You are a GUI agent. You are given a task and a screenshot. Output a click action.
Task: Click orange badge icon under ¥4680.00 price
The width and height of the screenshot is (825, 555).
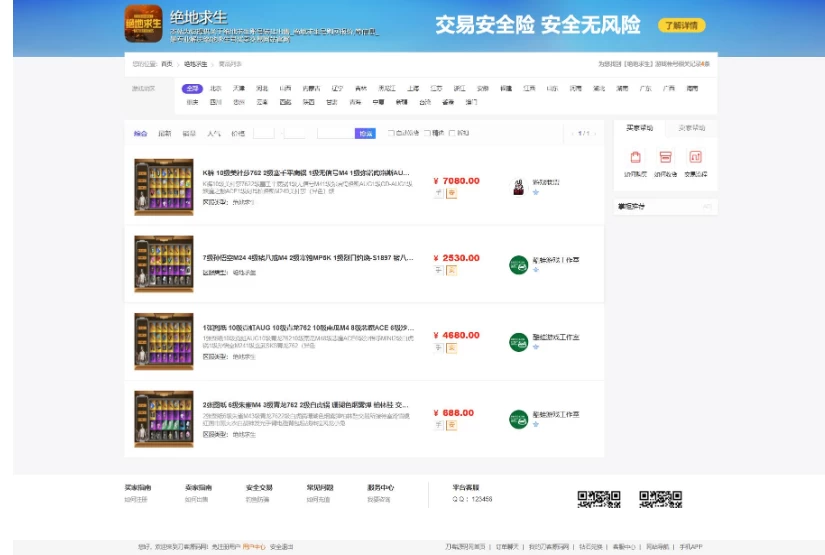(x=451, y=348)
